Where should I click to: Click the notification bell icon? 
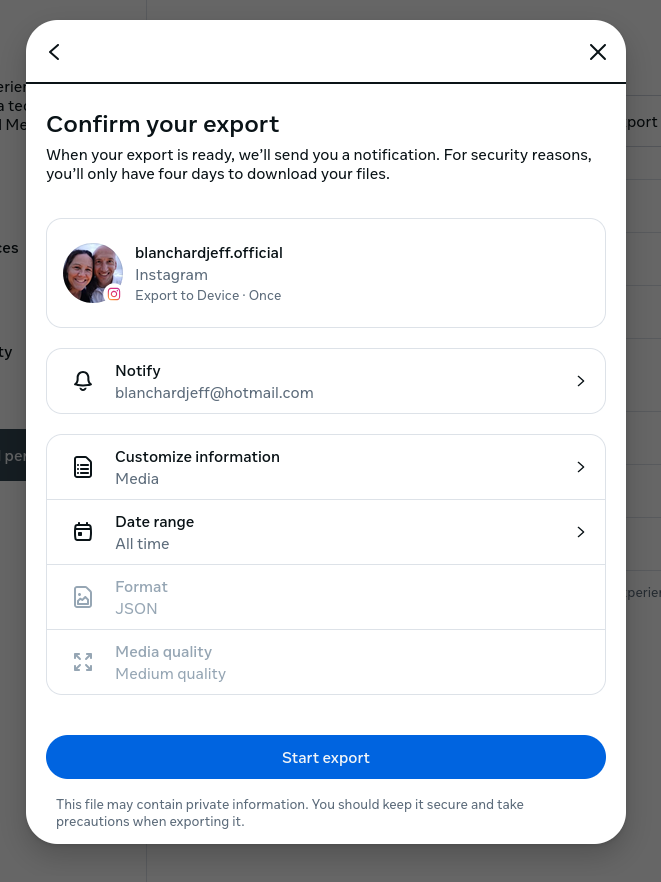pos(83,381)
